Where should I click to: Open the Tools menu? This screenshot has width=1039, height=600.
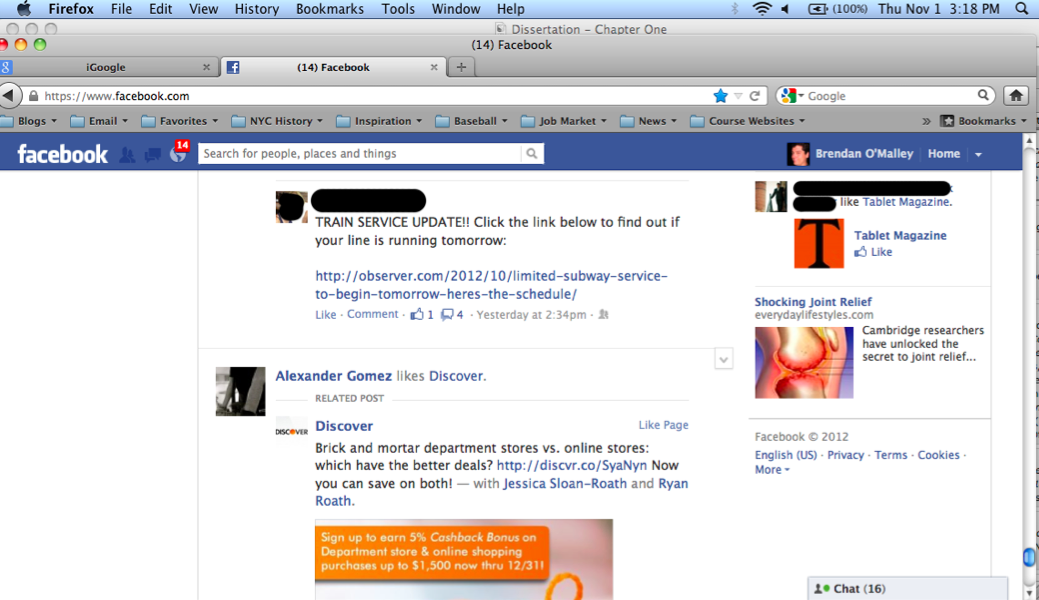click(398, 9)
